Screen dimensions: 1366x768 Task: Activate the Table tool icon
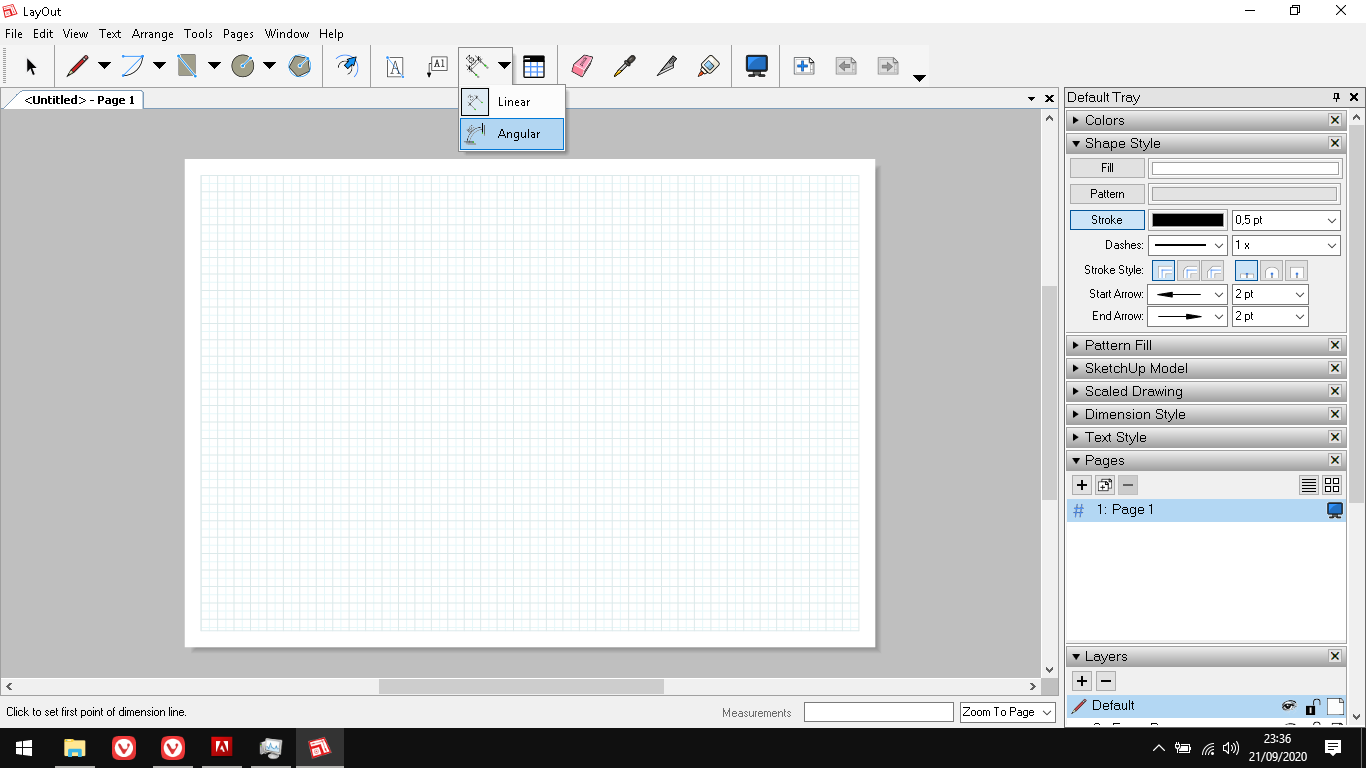(534, 67)
